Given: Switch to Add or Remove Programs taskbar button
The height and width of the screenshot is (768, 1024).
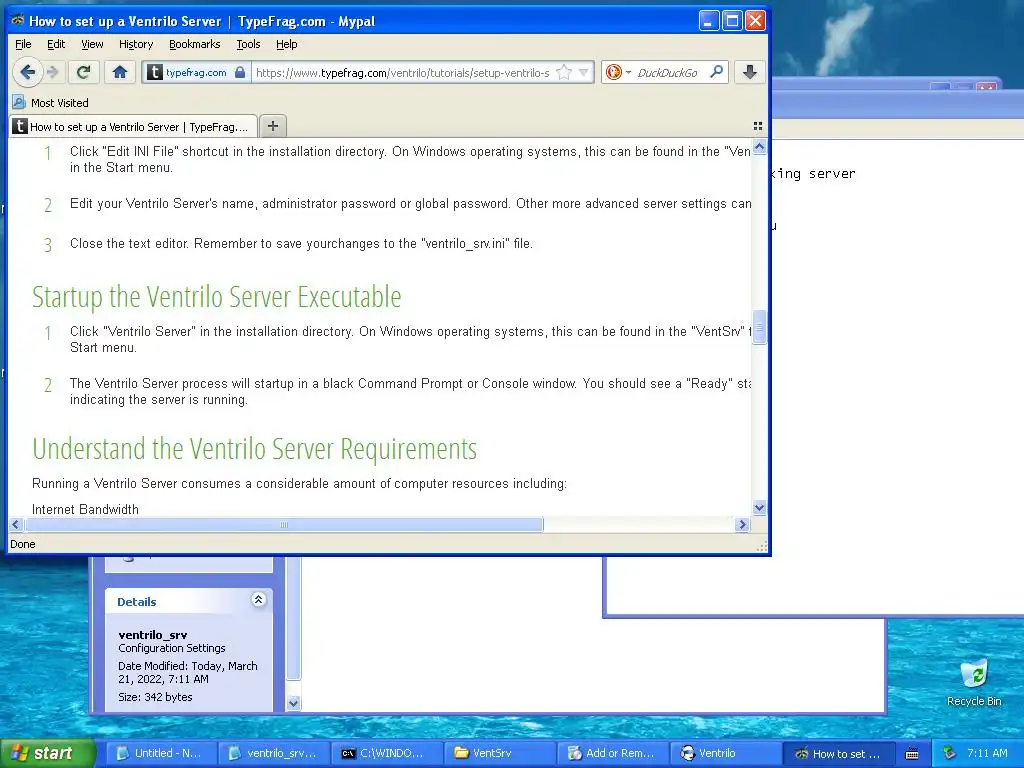Looking at the screenshot, I should (x=611, y=753).
